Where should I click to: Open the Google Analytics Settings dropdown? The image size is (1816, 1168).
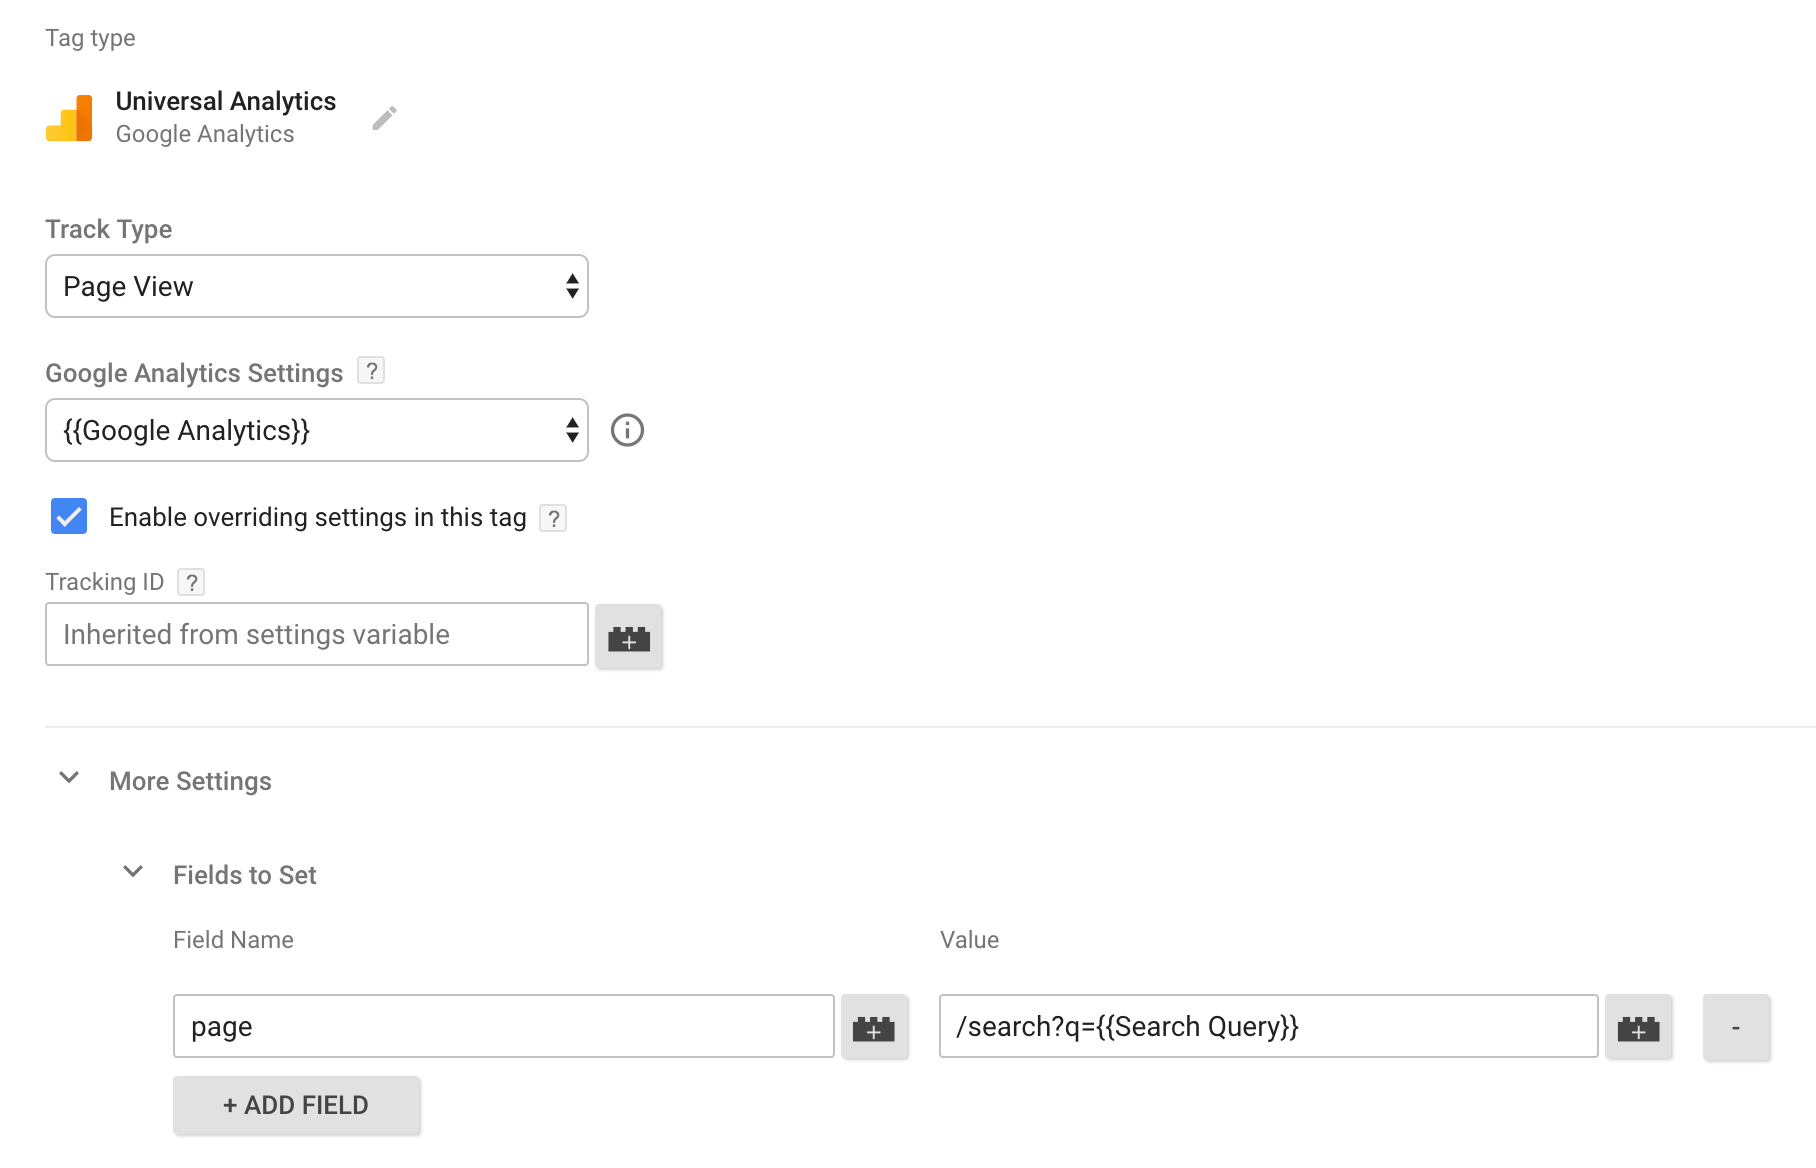pos(316,430)
